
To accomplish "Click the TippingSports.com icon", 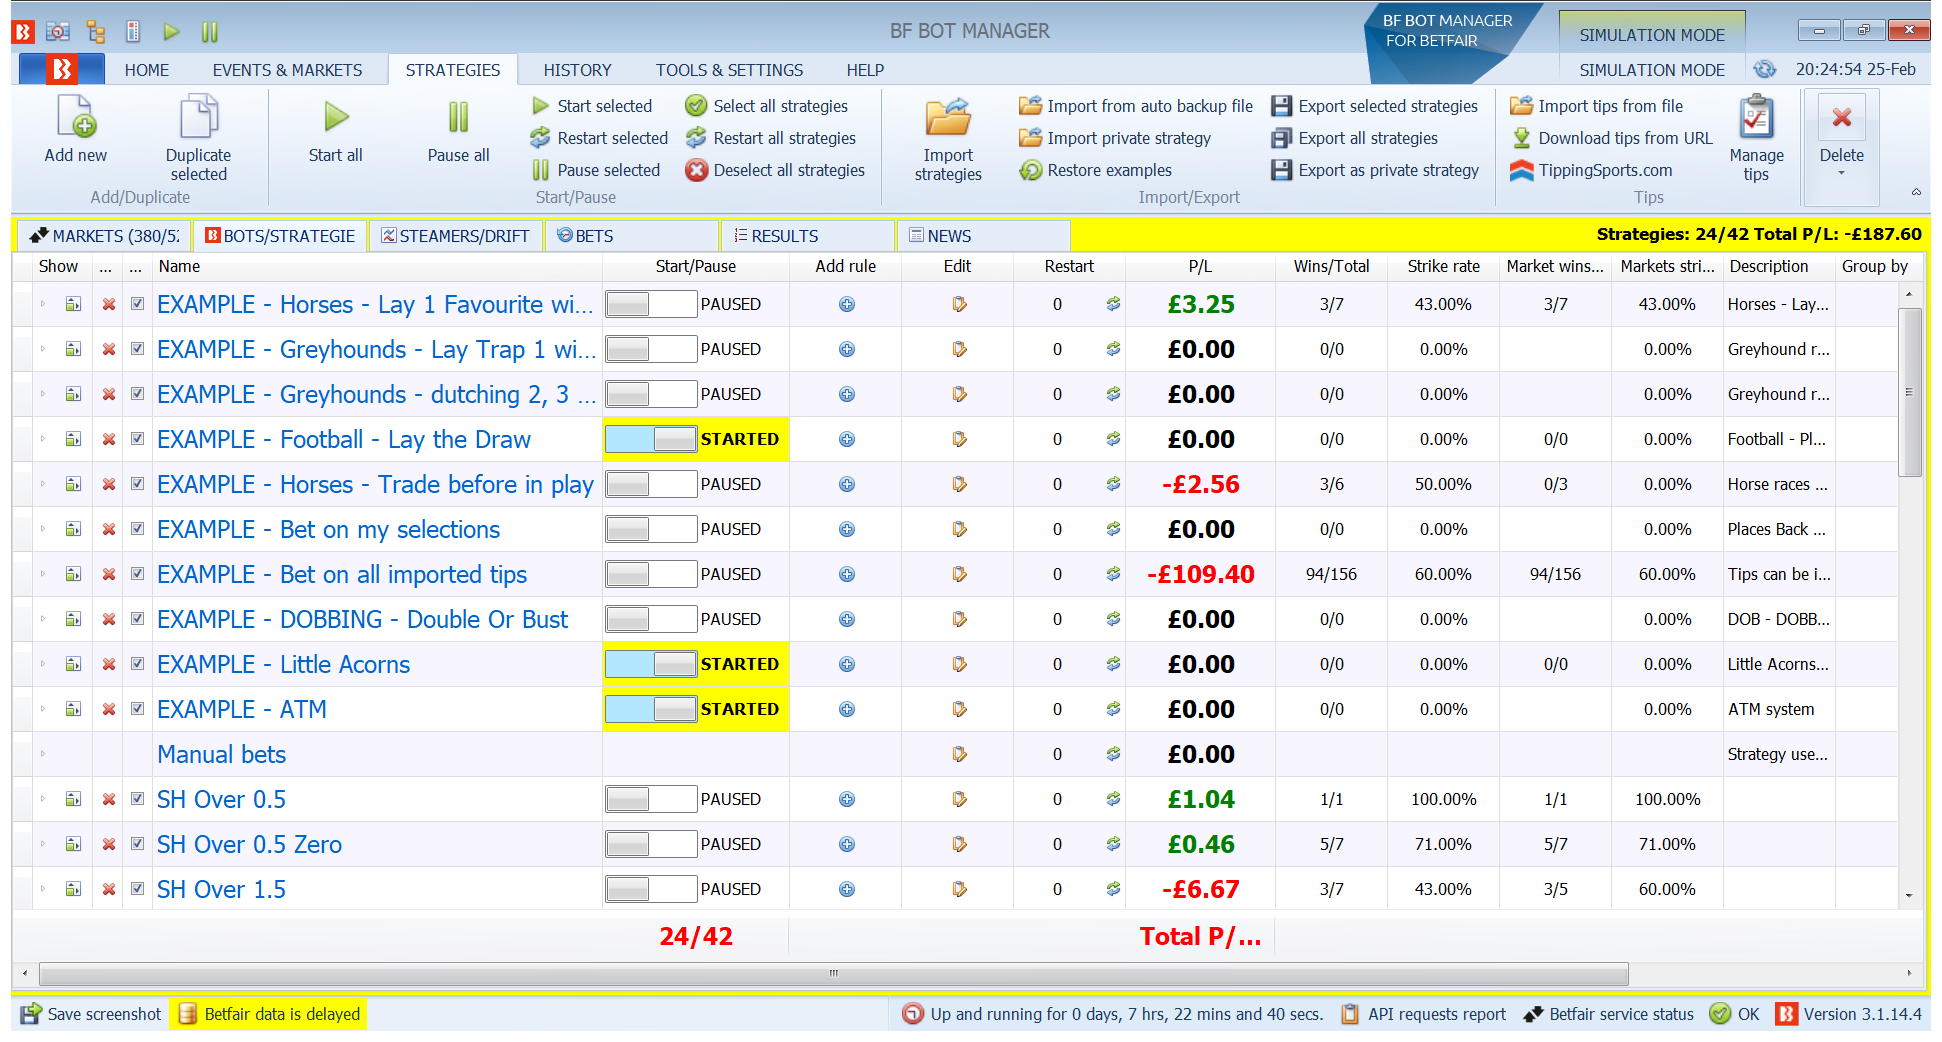I will pyautogui.click(x=1521, y=170).
